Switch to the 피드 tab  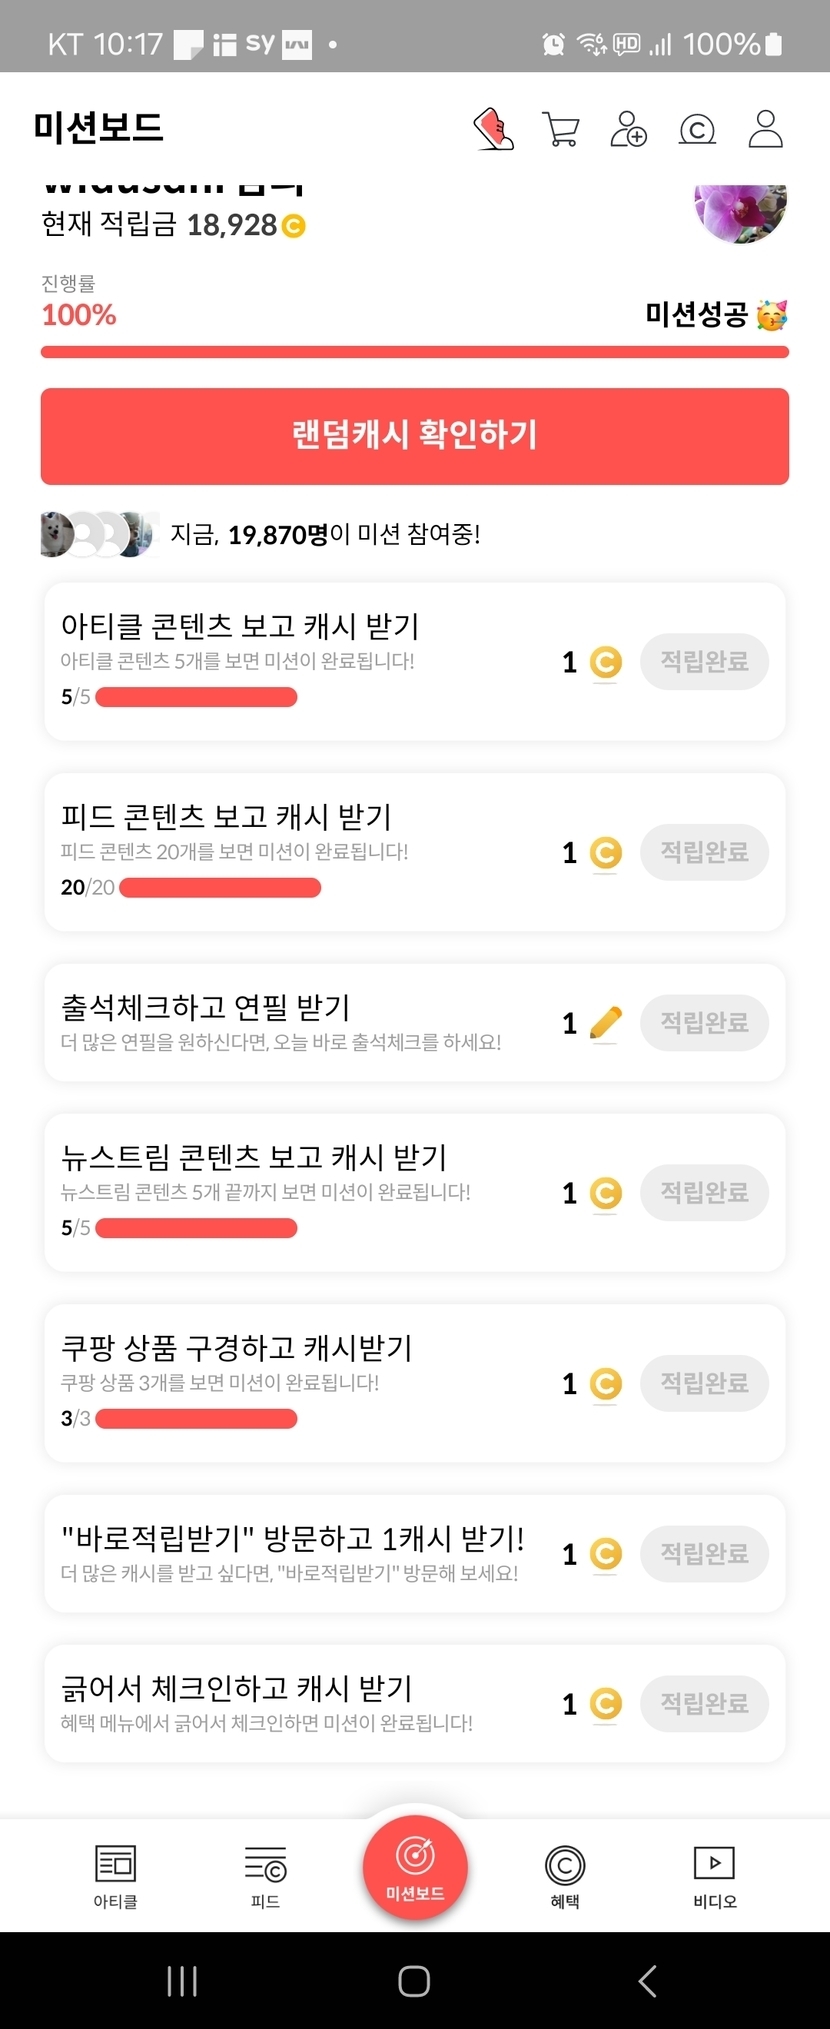pos(265,1877)
